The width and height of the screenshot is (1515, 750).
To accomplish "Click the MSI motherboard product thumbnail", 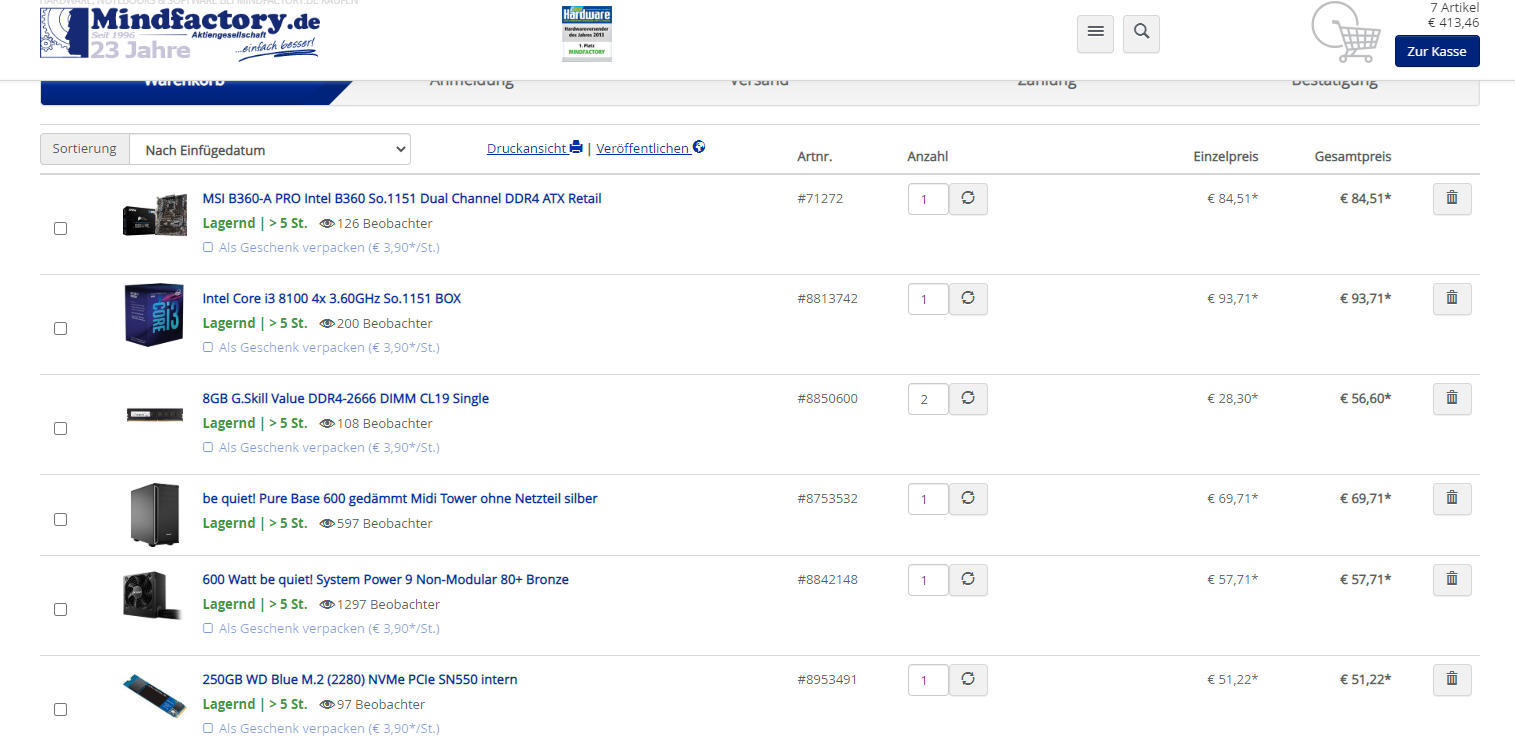I will (154, 216).
